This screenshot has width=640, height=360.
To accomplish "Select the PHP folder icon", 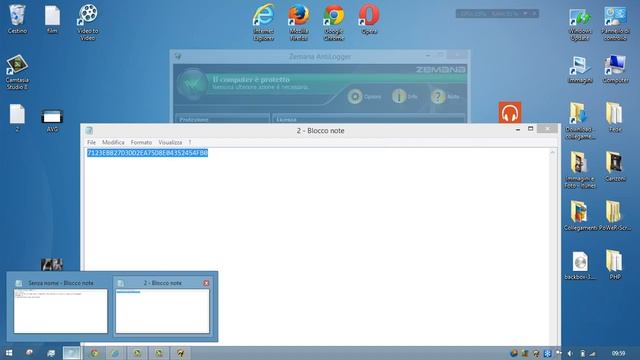I will click(x=615, y=265).
